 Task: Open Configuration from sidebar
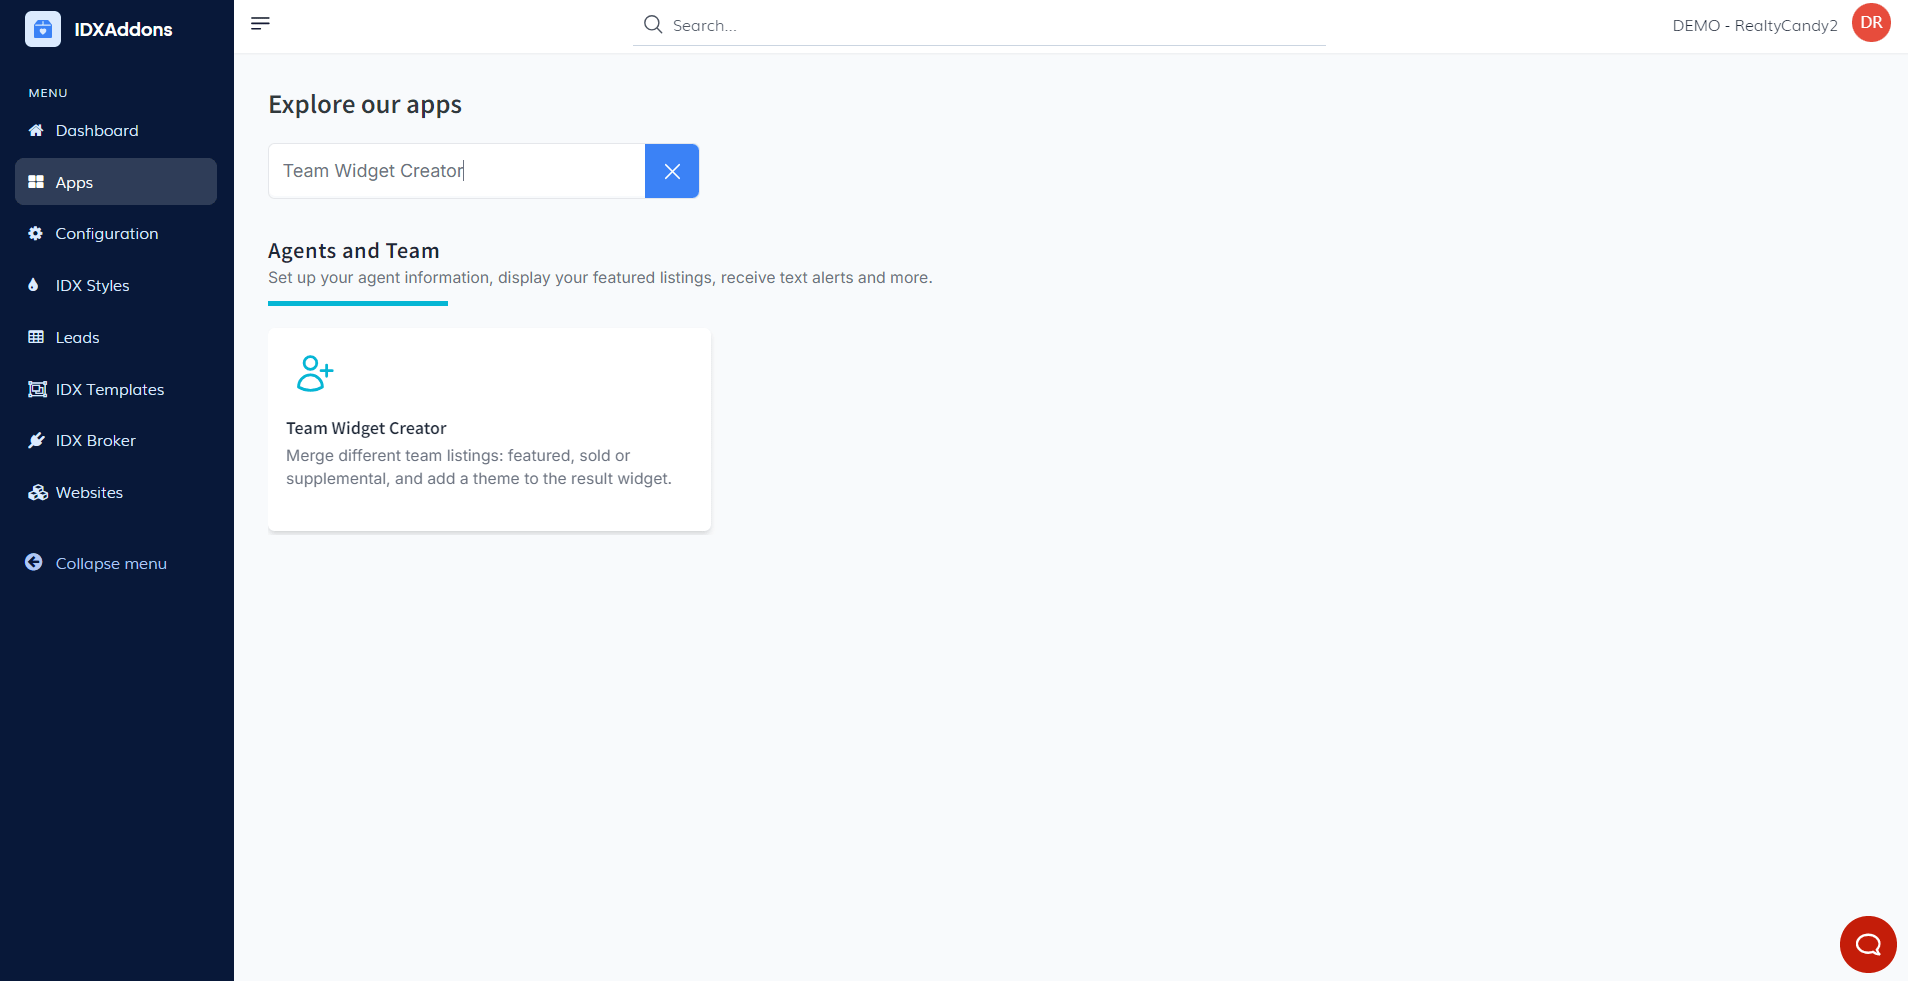(x=106, y=234)
